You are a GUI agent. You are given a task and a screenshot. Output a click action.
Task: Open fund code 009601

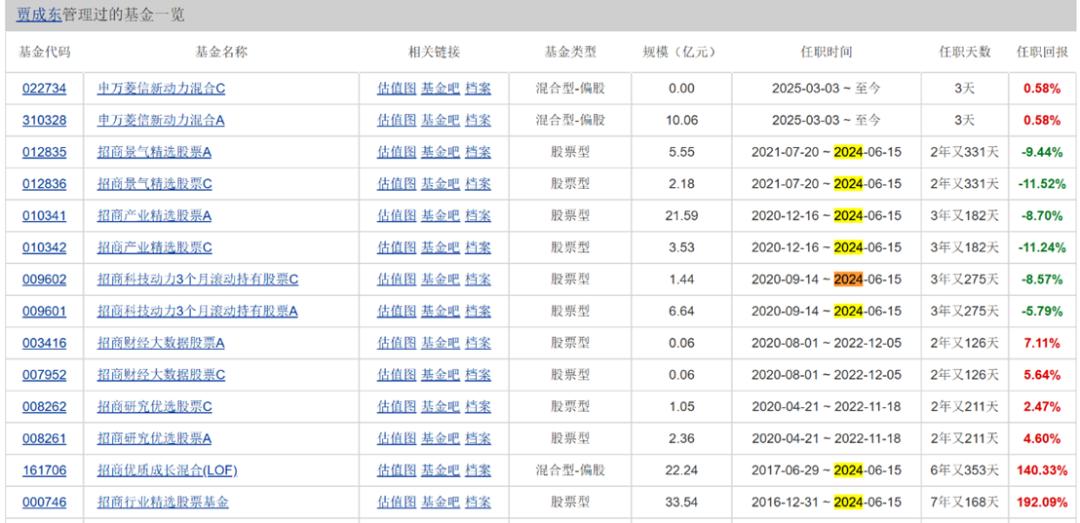coord(44,311)
